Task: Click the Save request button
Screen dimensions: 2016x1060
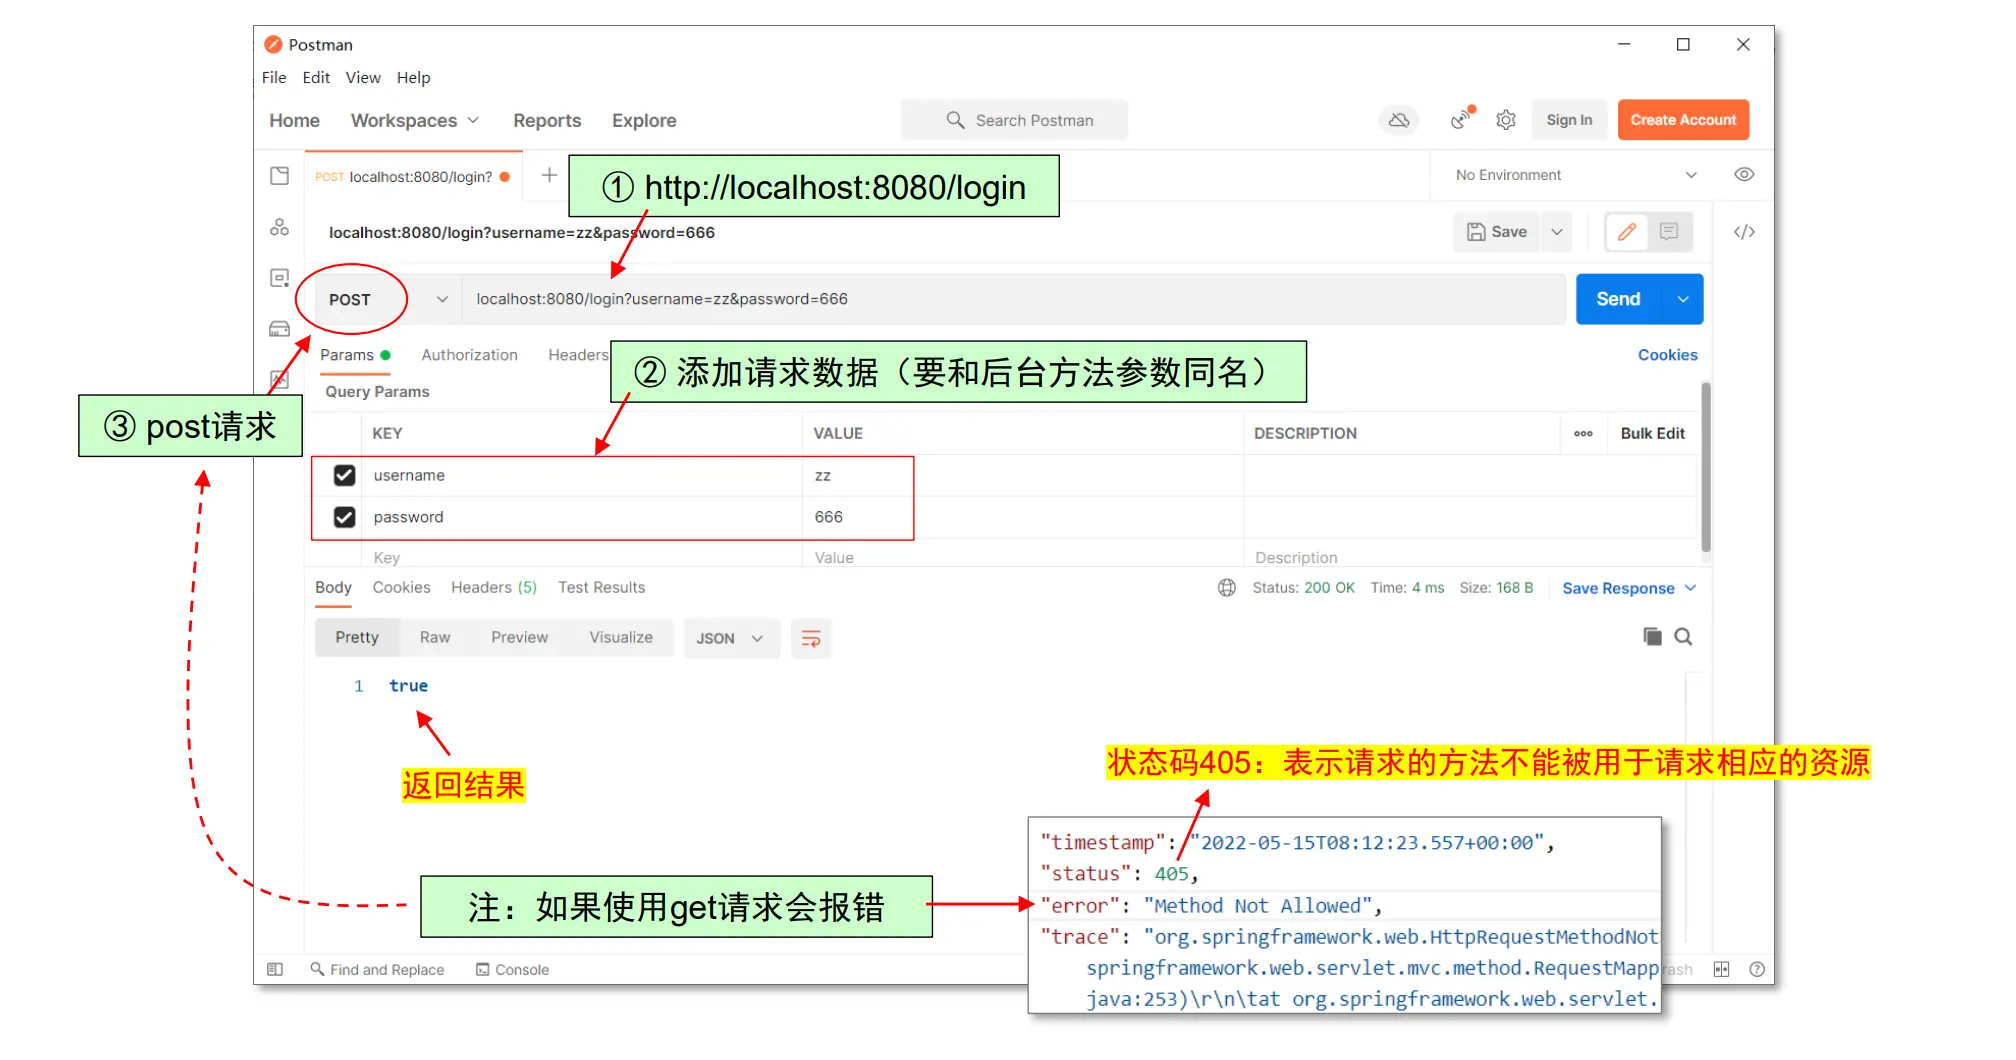Action: pyautogui.click(x=1497, y=232)
